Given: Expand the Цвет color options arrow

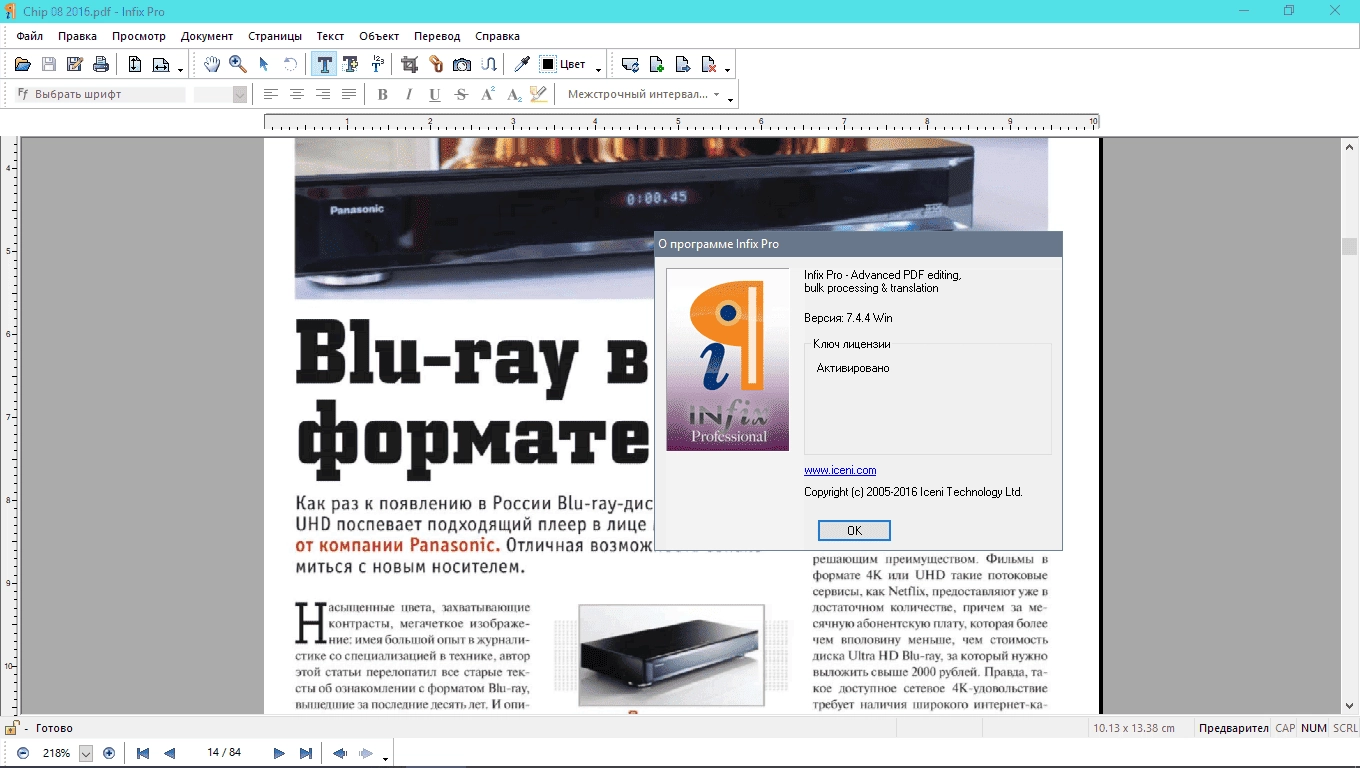Looking at the screenshot, I should [598, 68].
